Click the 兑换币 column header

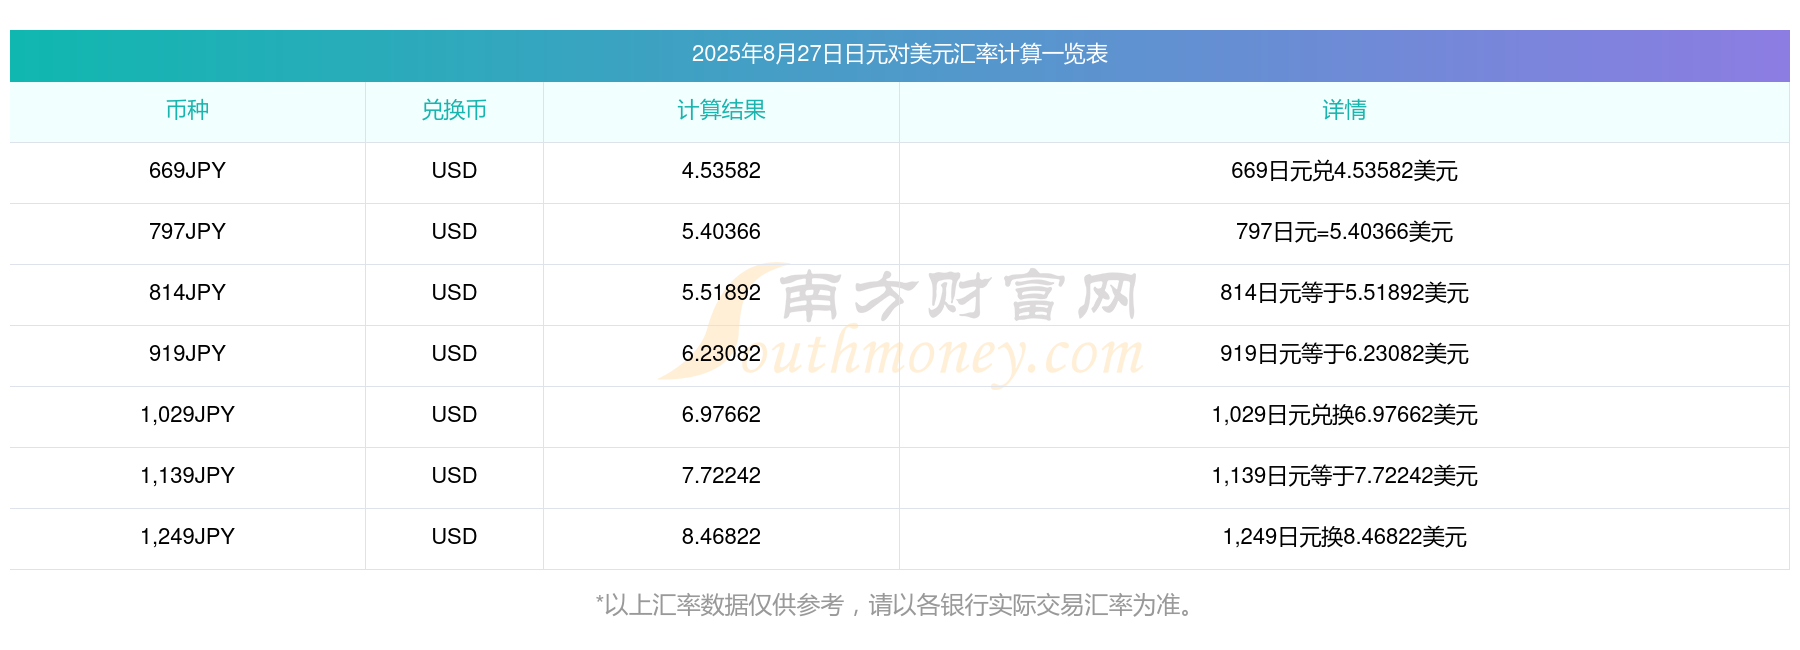coord(454,110)
